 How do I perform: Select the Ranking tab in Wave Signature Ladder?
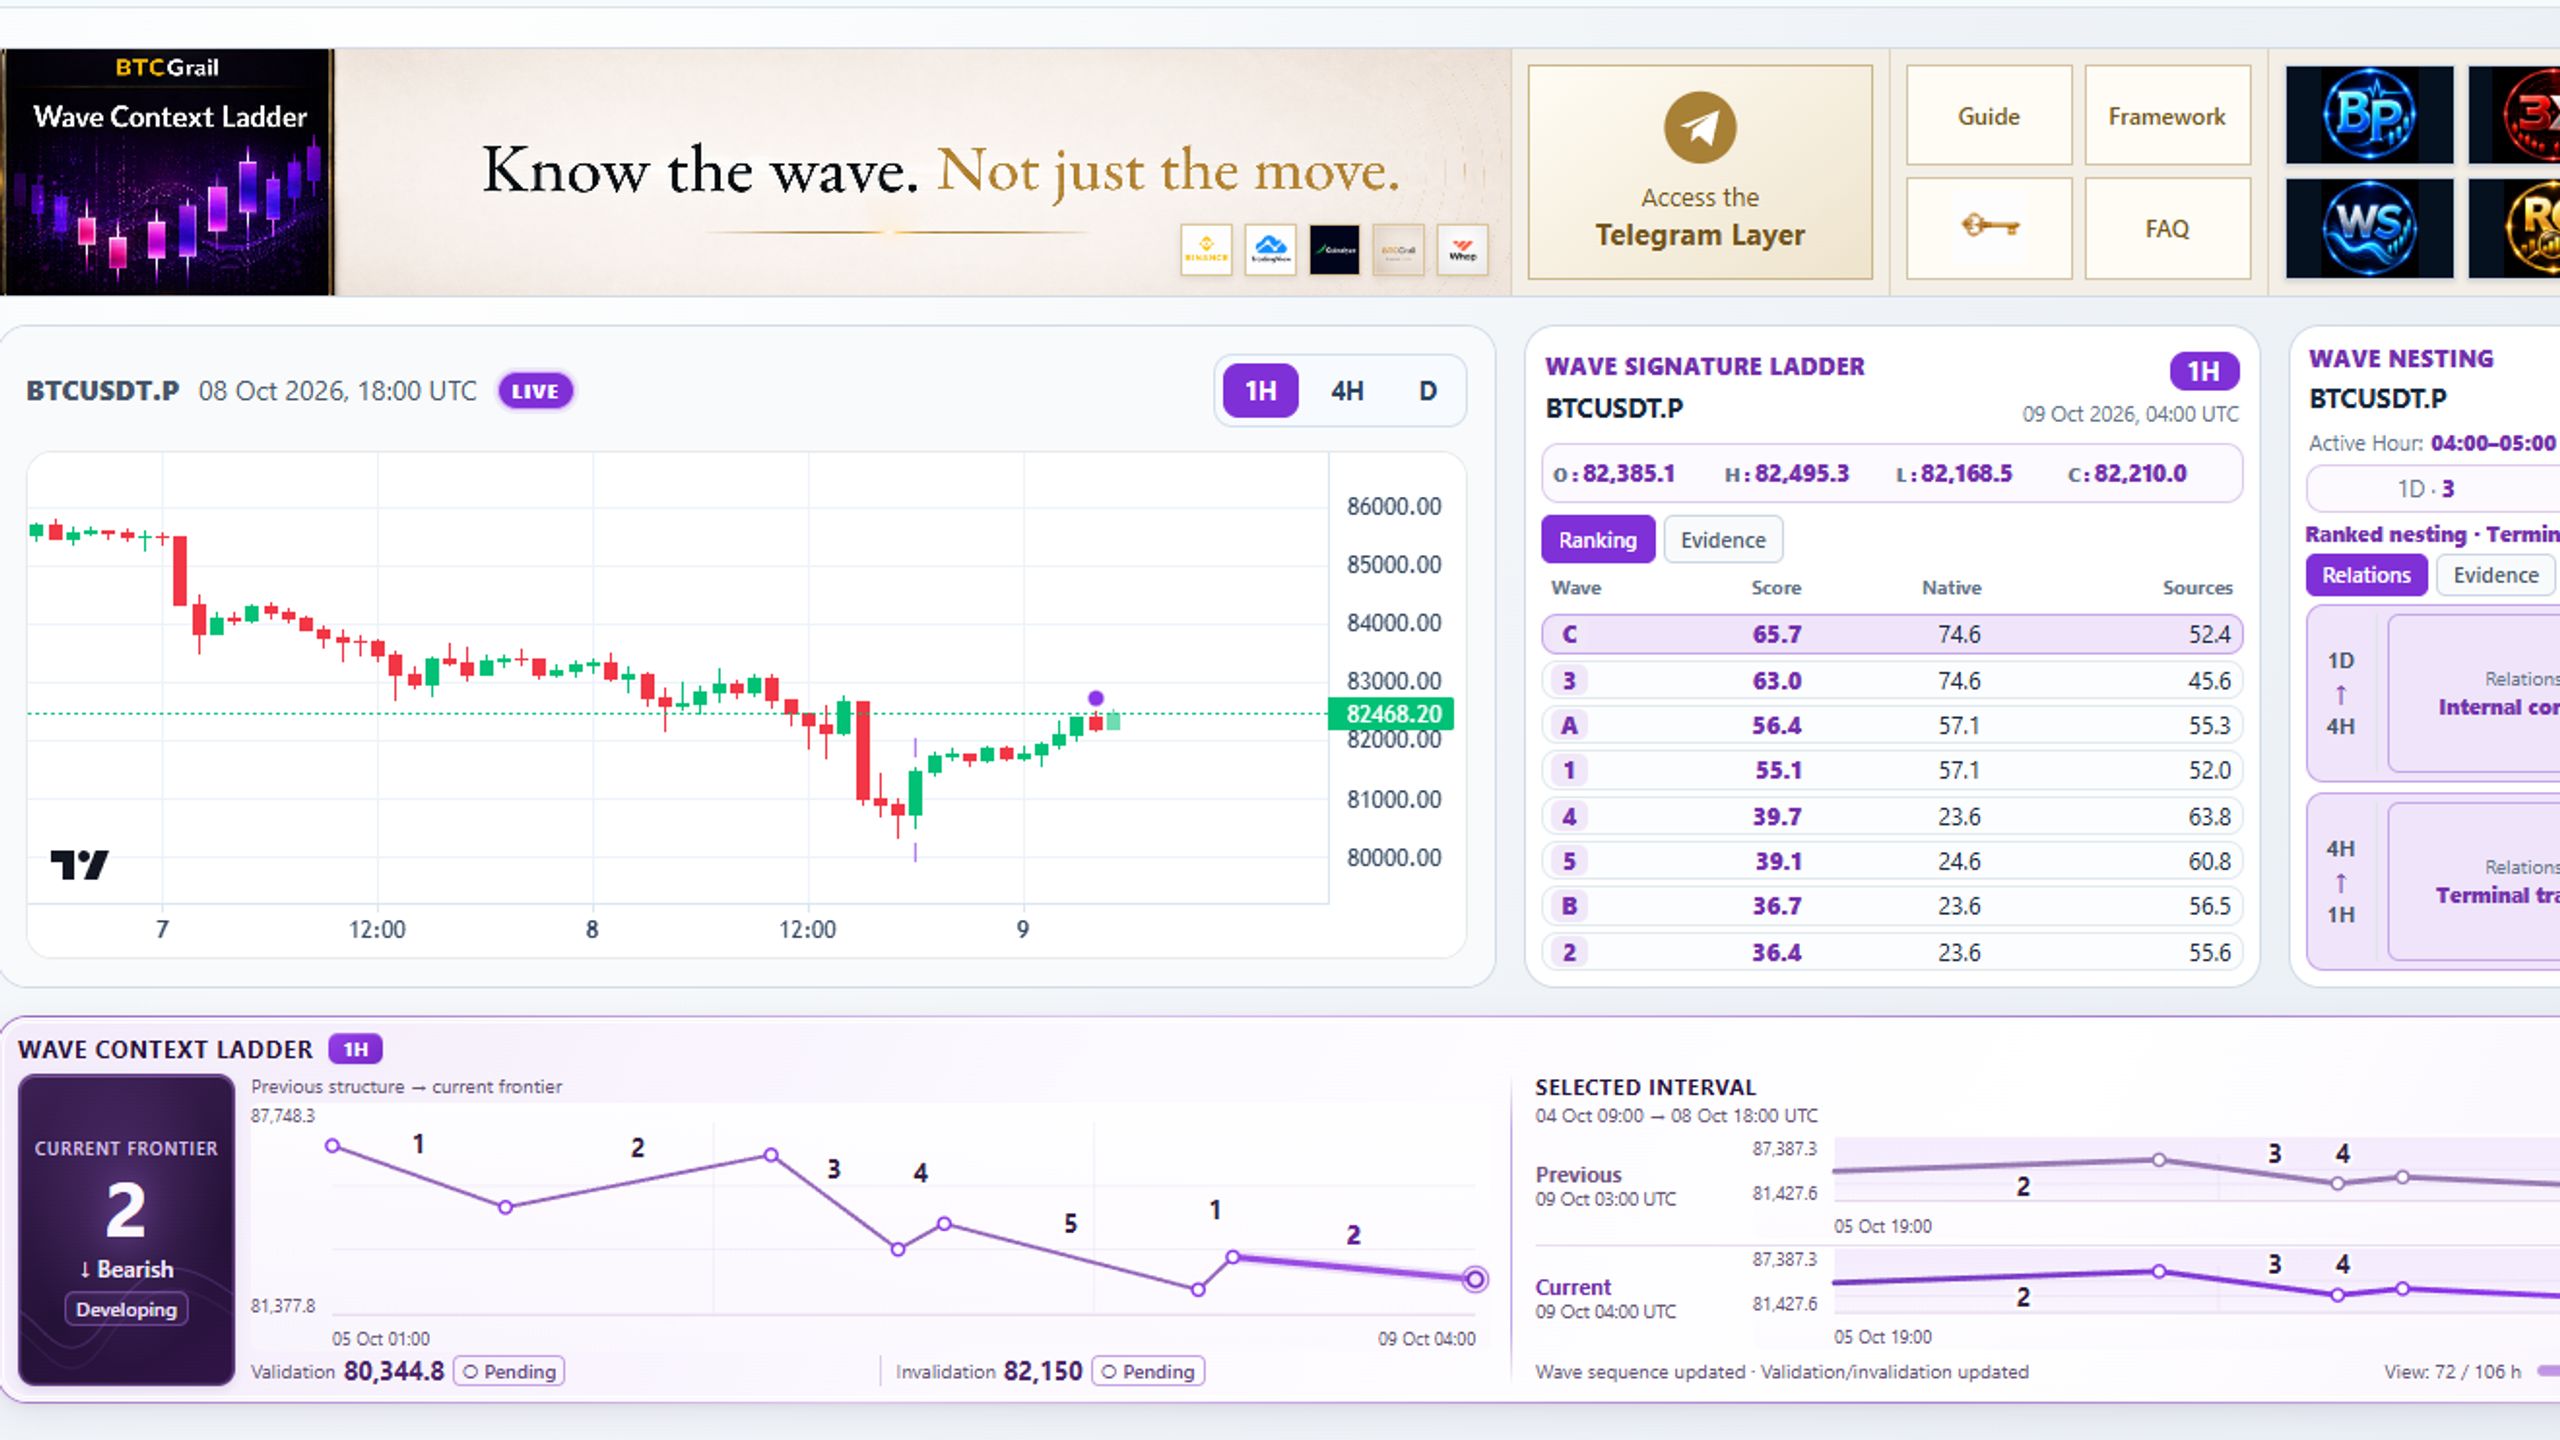1598,539
